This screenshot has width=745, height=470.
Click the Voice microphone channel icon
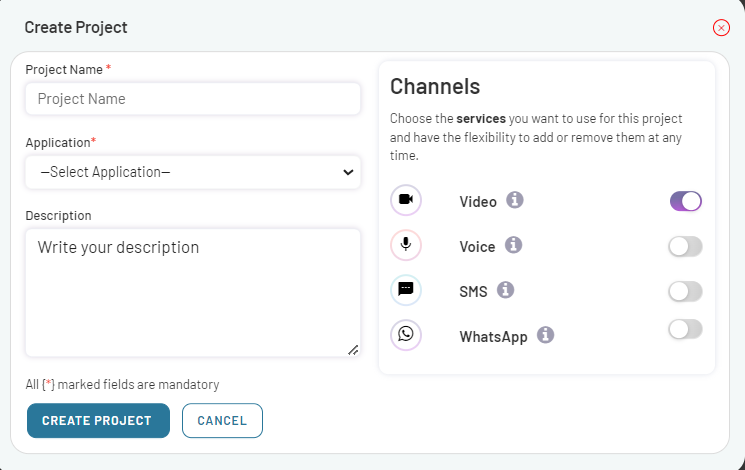tap(406, 245)
